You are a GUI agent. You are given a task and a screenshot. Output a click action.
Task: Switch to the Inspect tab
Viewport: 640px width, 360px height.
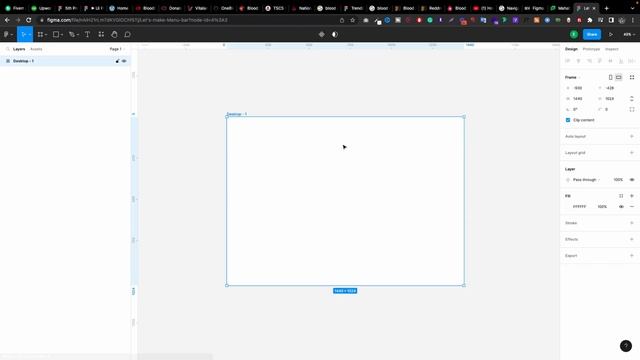tap(611, 49)
